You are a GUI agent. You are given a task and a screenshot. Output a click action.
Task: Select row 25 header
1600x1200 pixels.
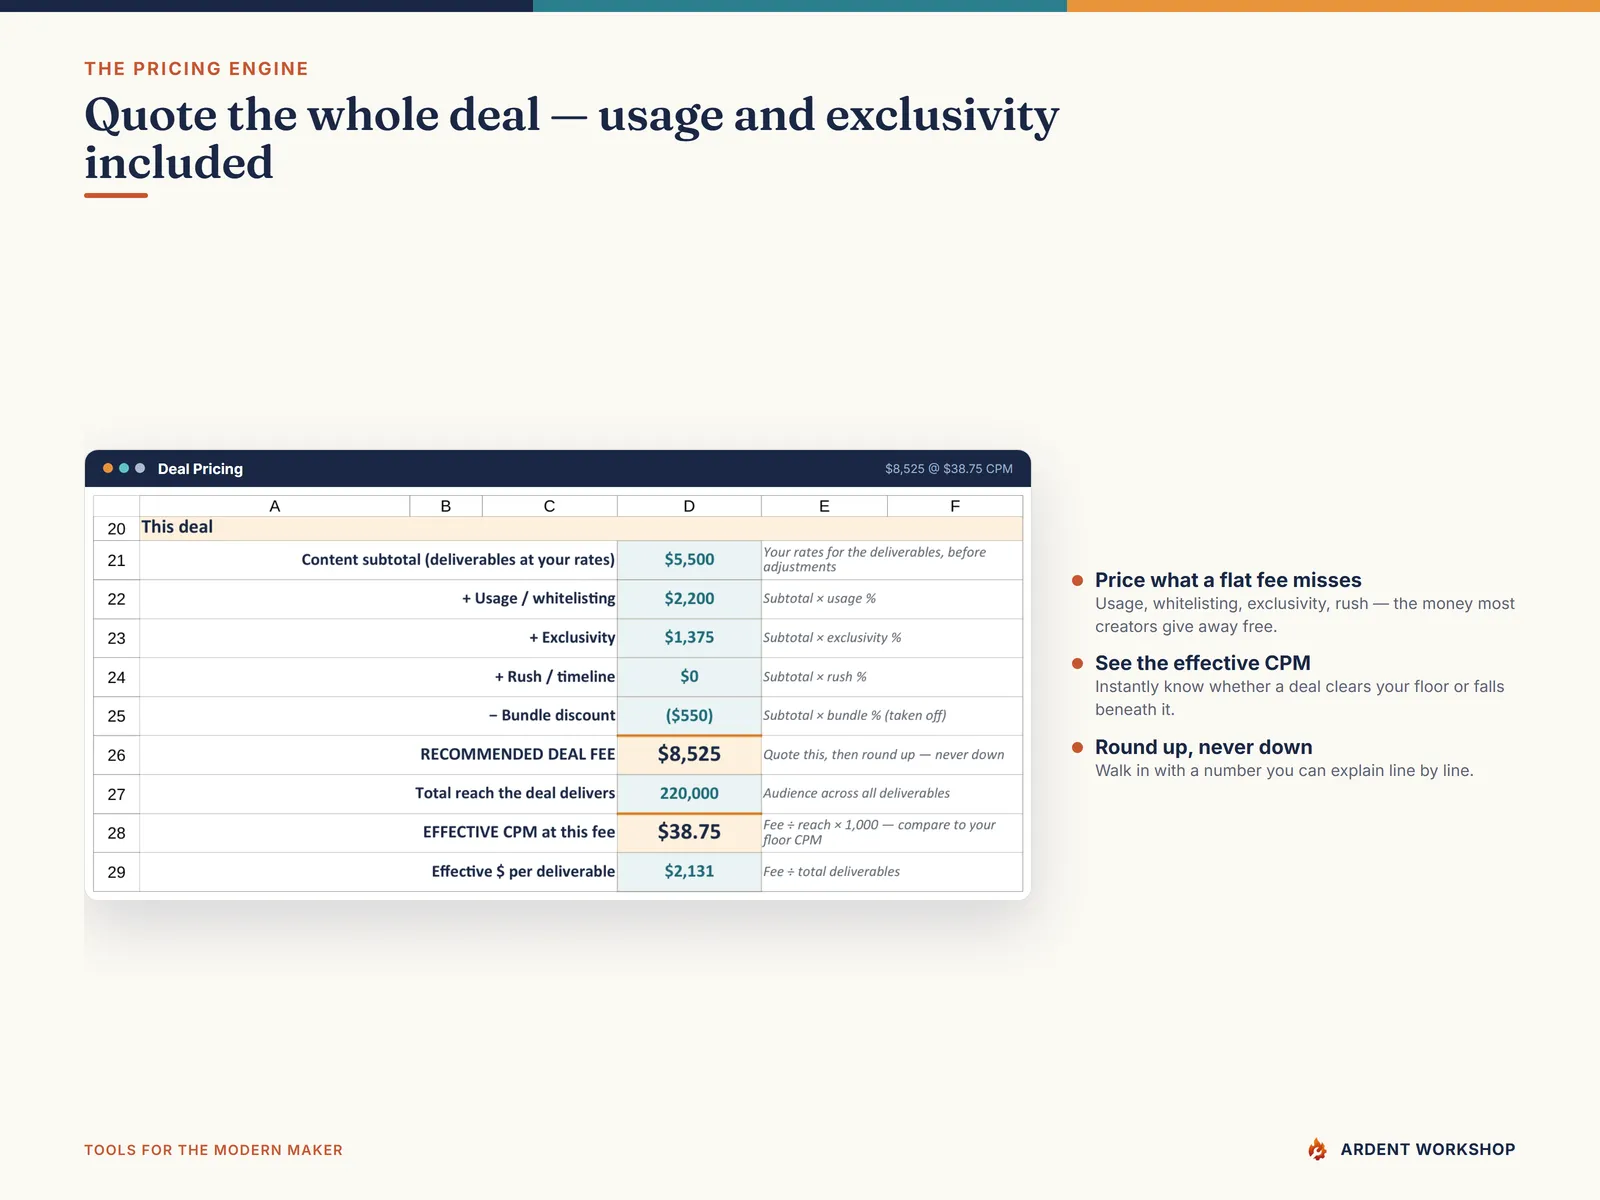[117, 716]
